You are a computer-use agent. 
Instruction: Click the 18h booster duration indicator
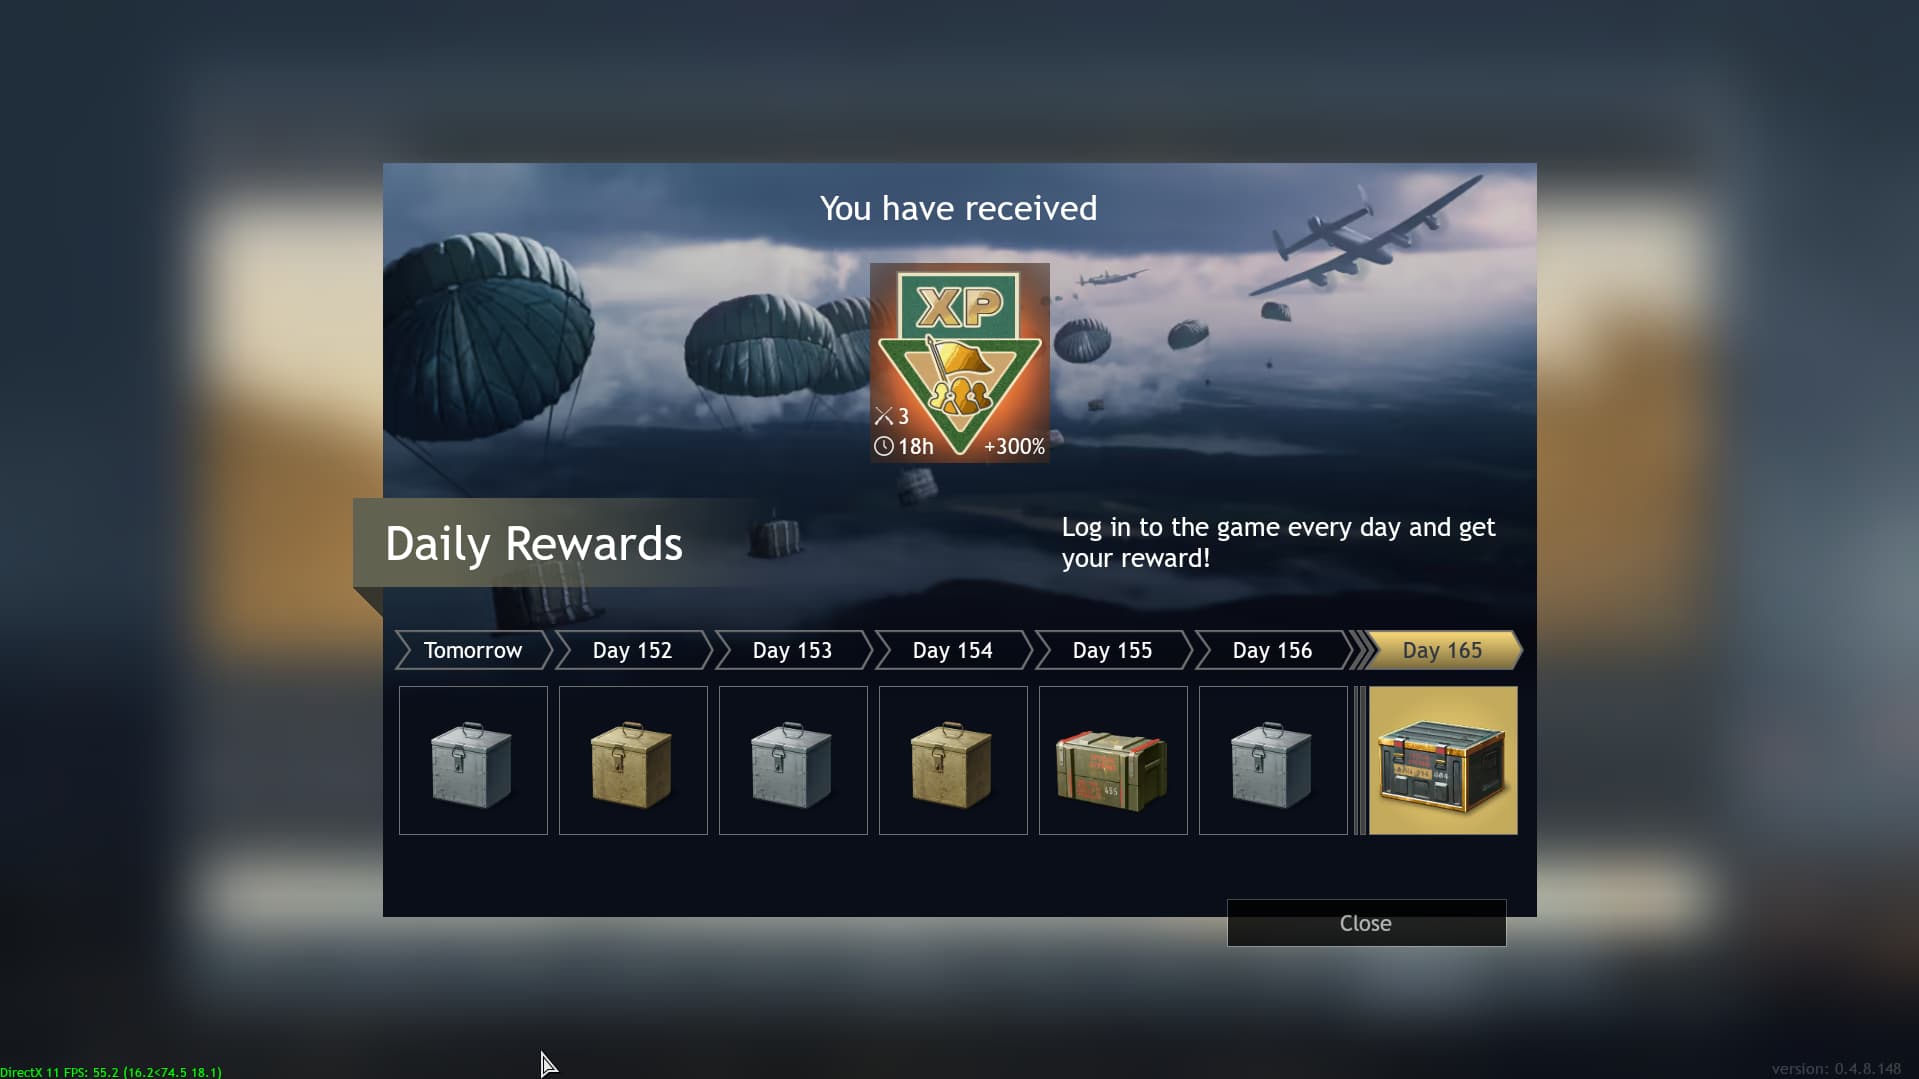click(x=904, y=446)
